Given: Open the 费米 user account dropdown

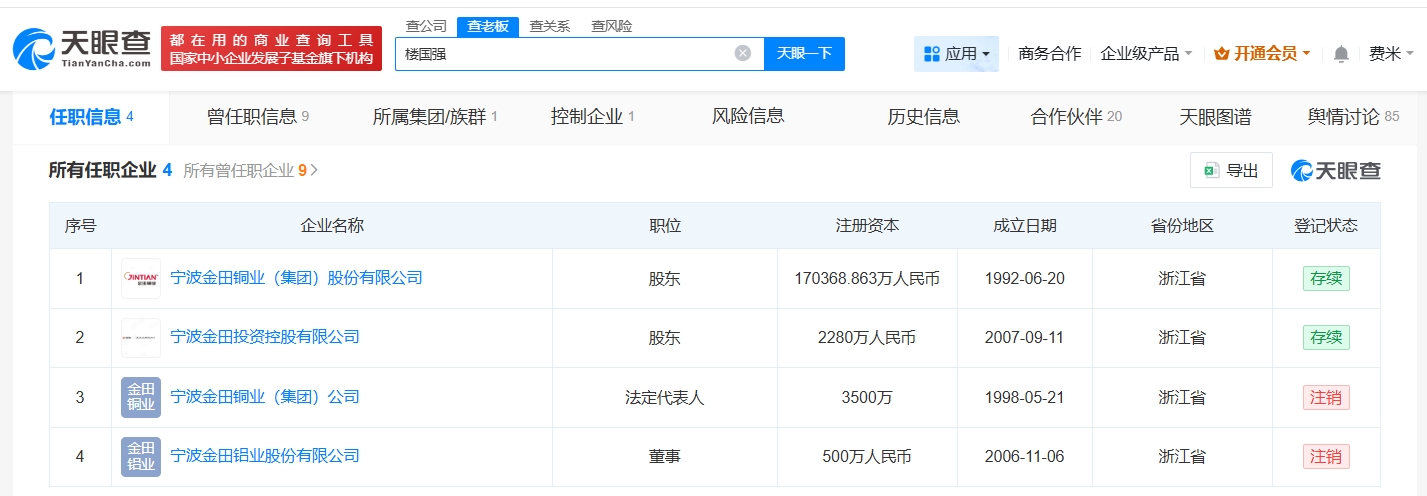Looking at the screenshot, I should pos(1390,54).
